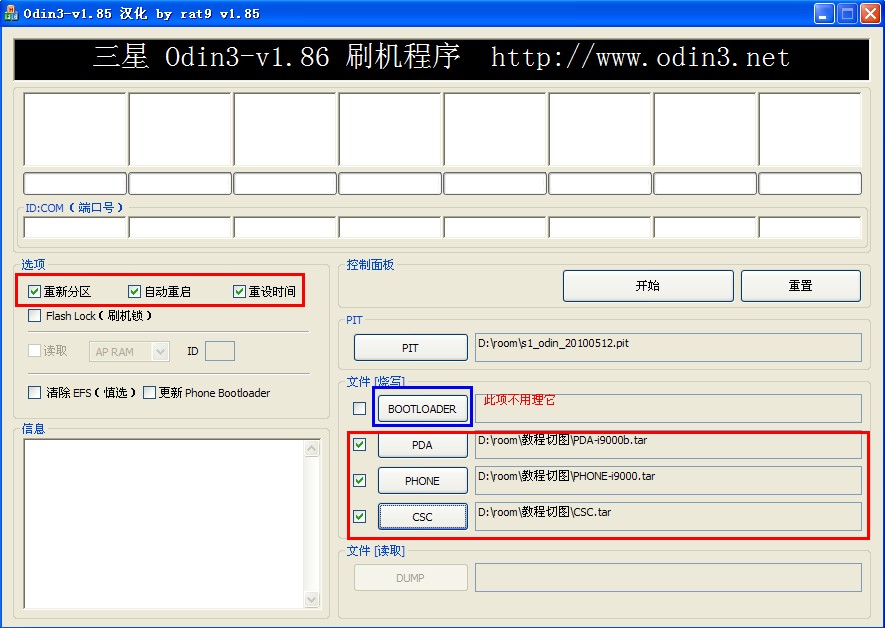Click the 开始 start button
This screenshot has width=885, height=628.
point(648,286)
